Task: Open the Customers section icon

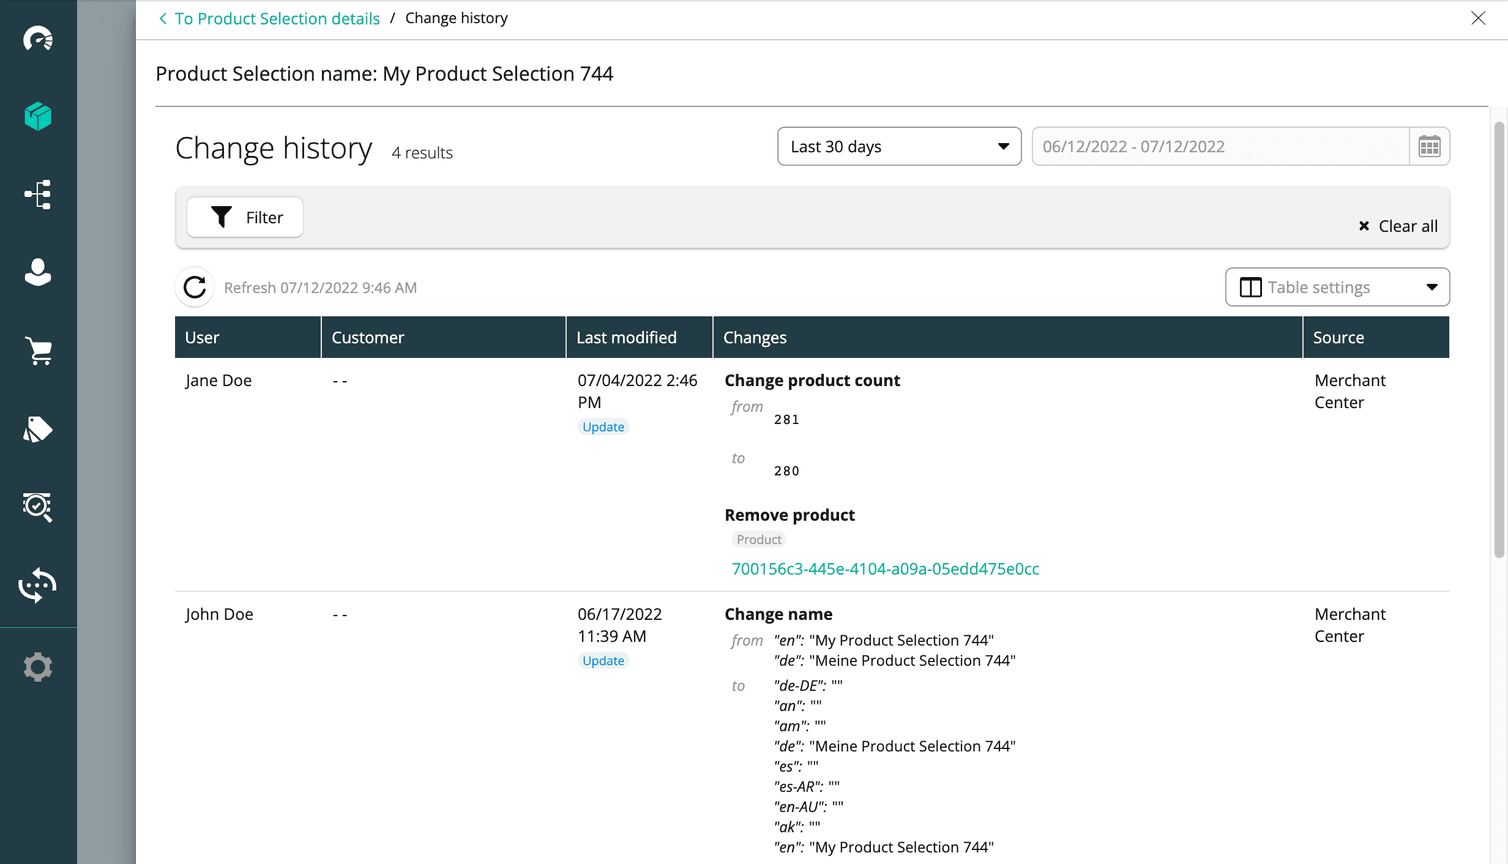Action: pyautogui.click(x=38, y=272)
